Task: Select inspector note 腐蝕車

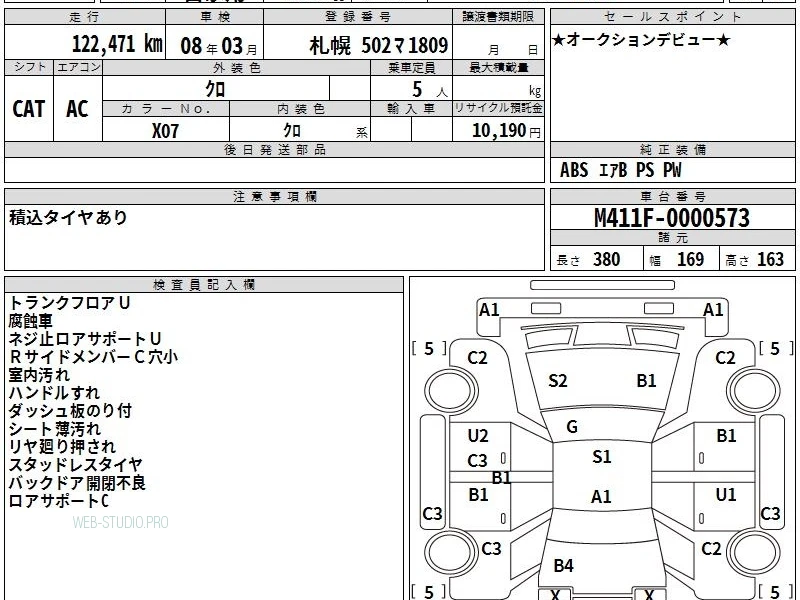Action: click(x=31, y=321)
